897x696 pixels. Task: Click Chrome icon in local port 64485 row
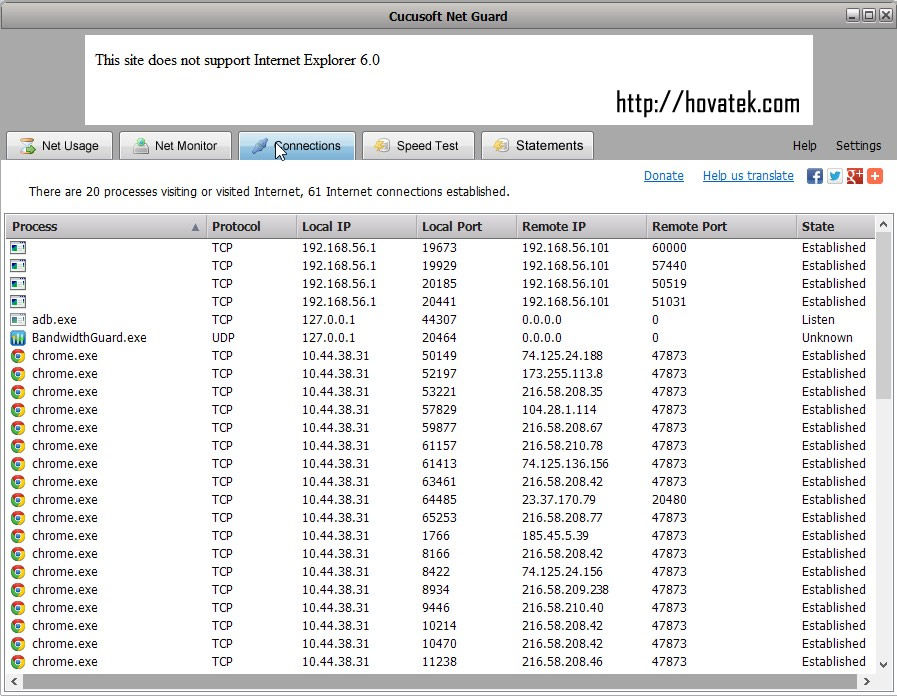click(x=18, y=500)
